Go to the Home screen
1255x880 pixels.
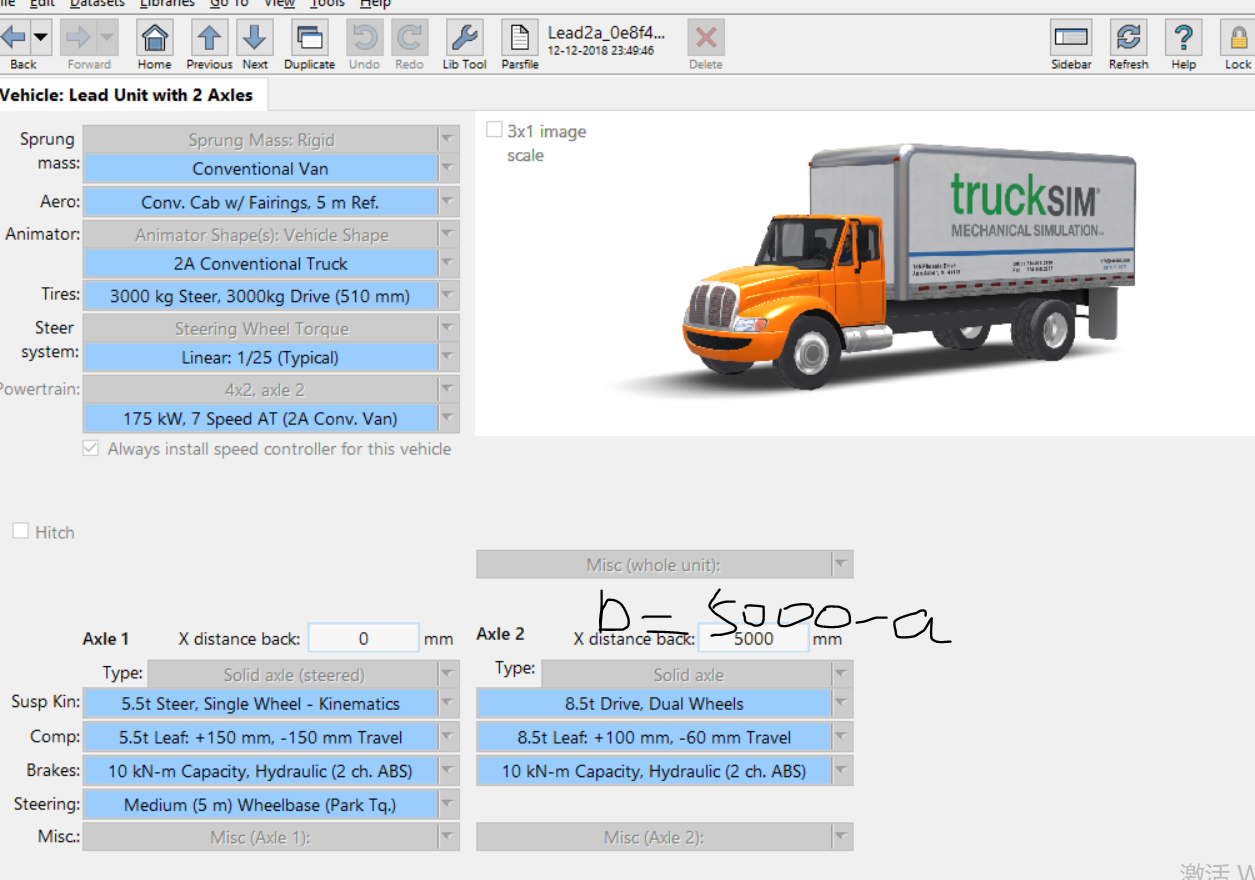point(154,42)
